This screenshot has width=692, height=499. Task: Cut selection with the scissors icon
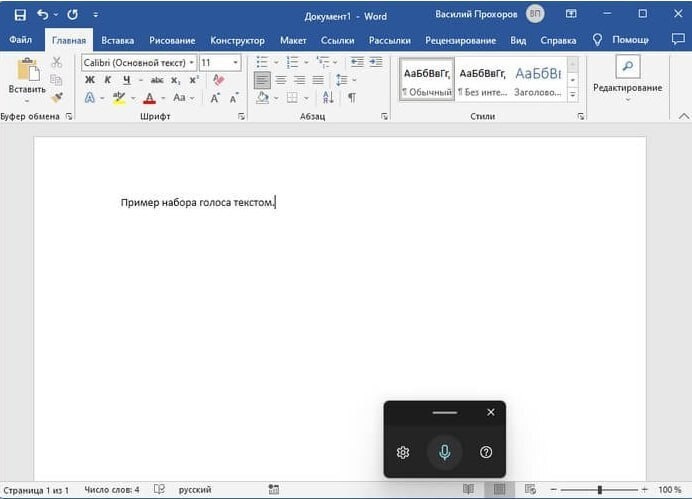tap(56, 62)
